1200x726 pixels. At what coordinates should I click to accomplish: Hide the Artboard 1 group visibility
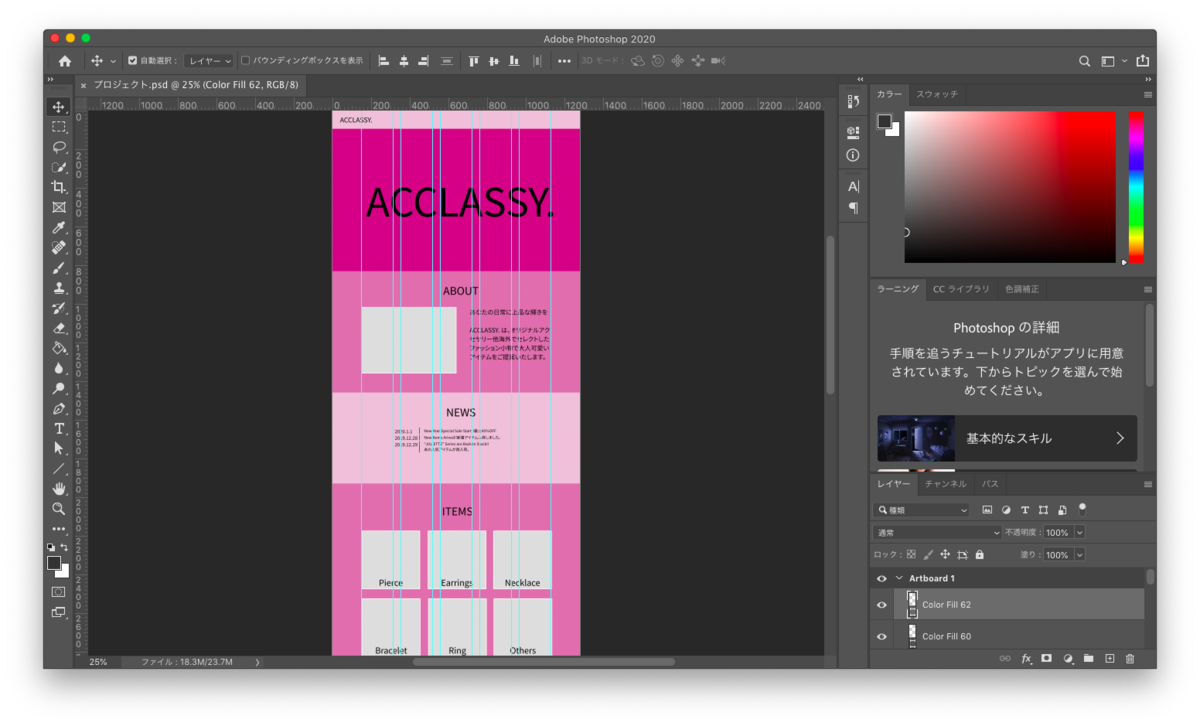pyautogui.click(x=881, y=579)
